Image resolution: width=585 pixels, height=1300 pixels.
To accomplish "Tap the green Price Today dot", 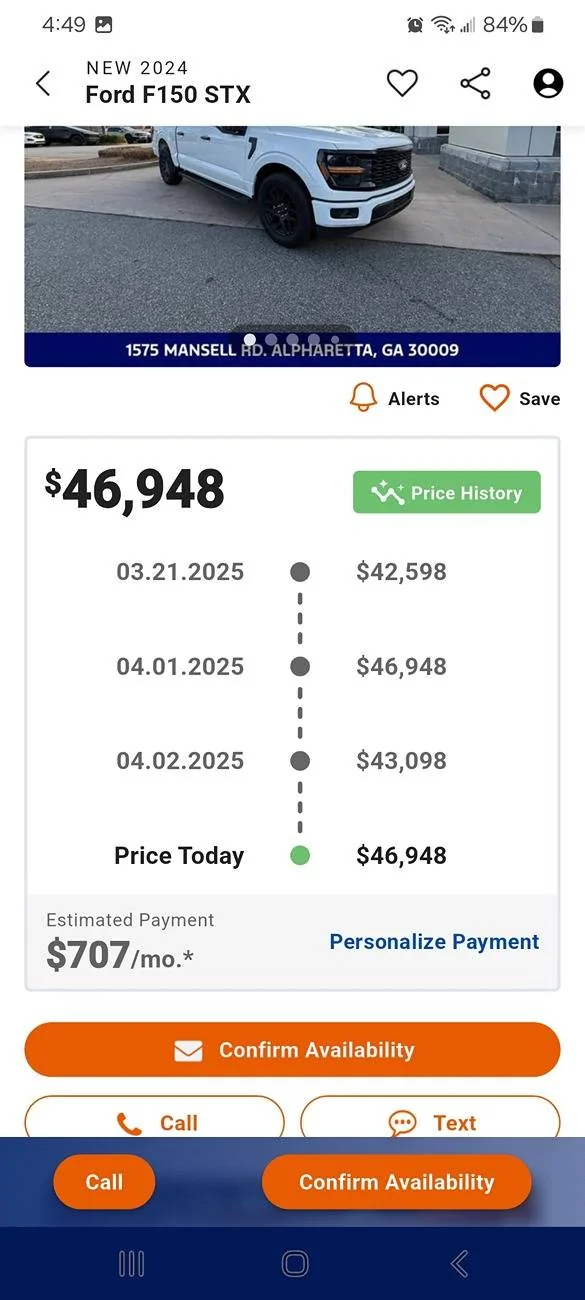I will 299,855.
